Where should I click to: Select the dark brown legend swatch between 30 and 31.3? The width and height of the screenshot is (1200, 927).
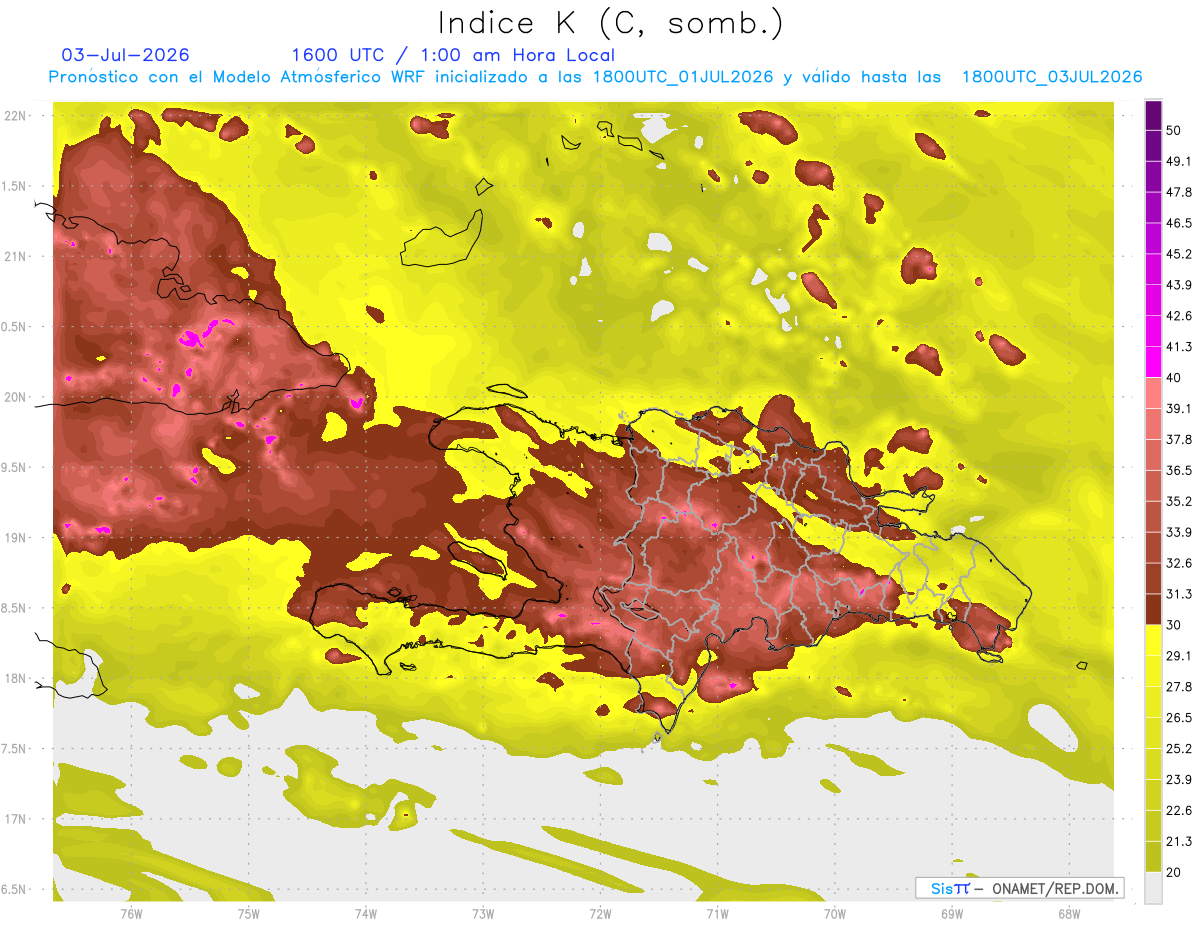1153,609
